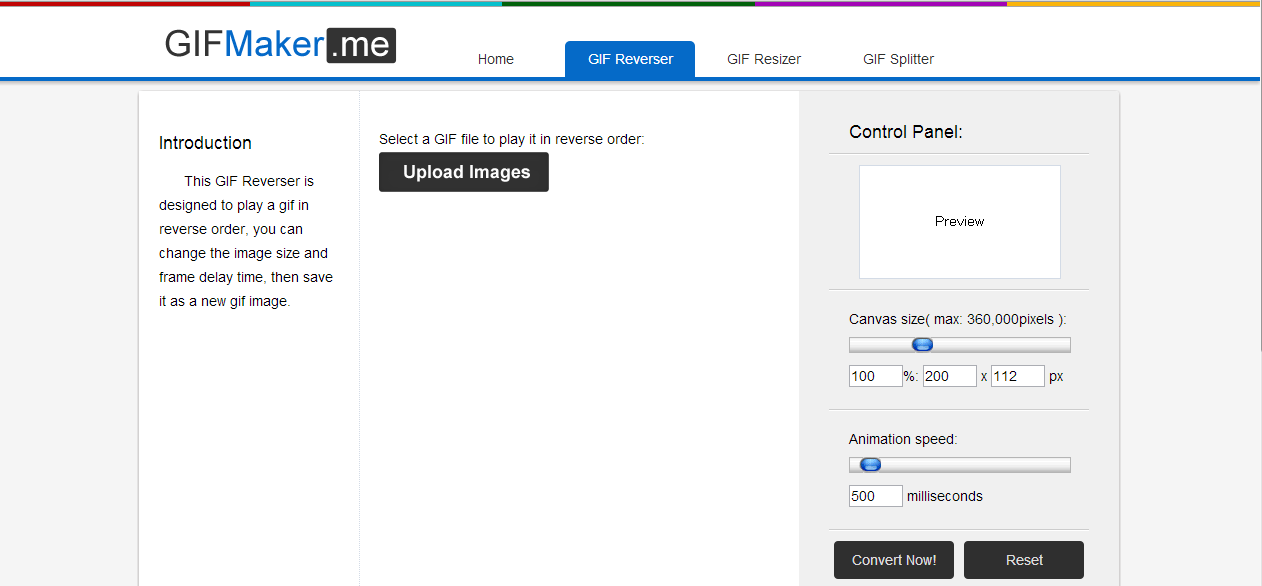Image resolution: width=1262 pixels, height=586 pixels.
Task: Click the canvas width field showing 200
Action: 949,376
